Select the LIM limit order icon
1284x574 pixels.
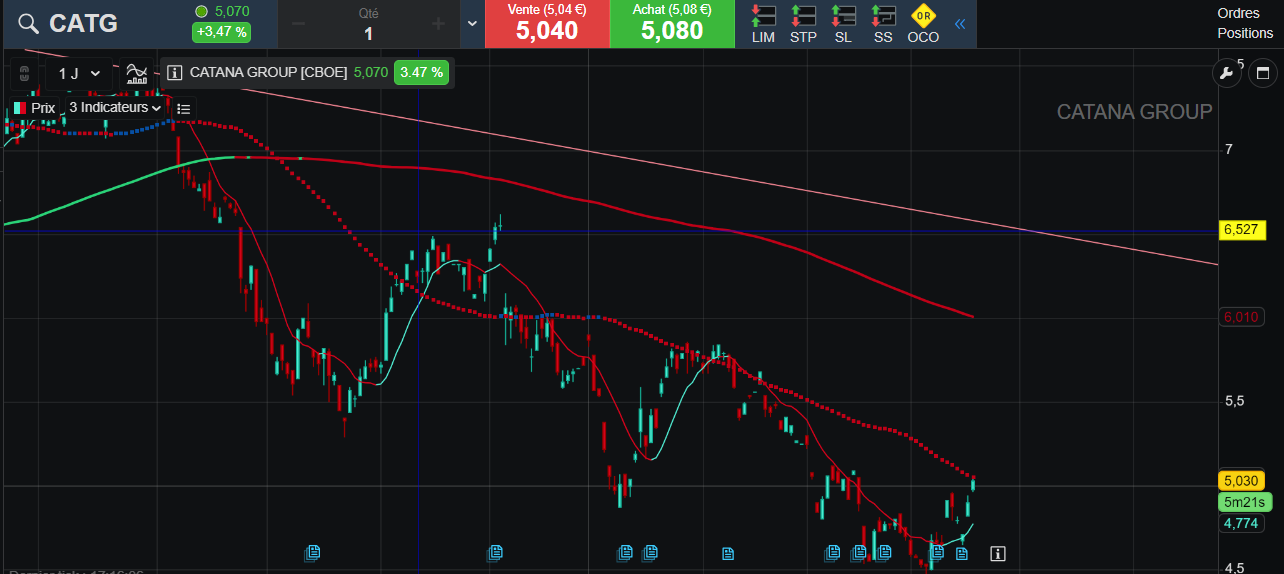pyautogui.click(x=763, y=24)
